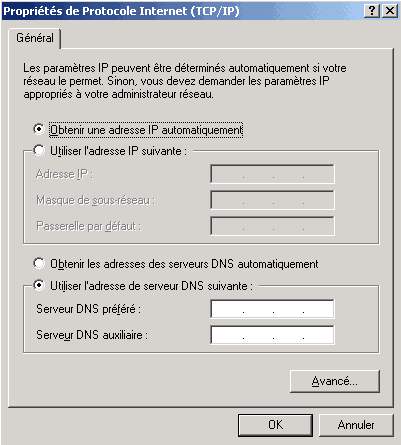Screen dimensions: 401x445
Task: Focus last octet of Serveur DNS auxiliaire
Action: tap(318, 335)
